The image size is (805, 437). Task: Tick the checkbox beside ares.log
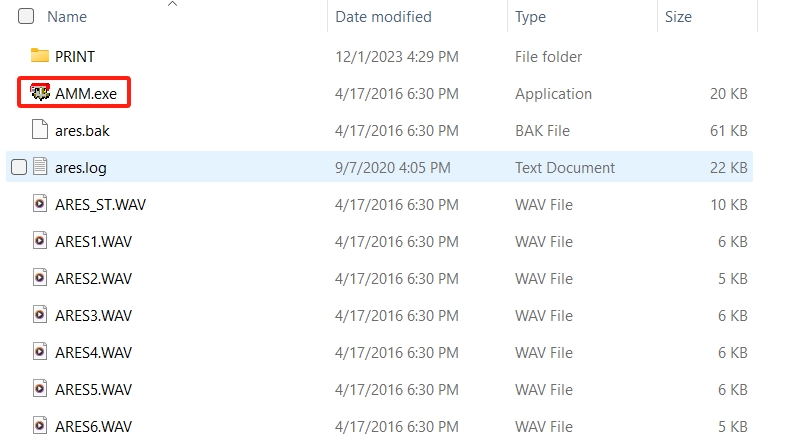tap(18, 167)
